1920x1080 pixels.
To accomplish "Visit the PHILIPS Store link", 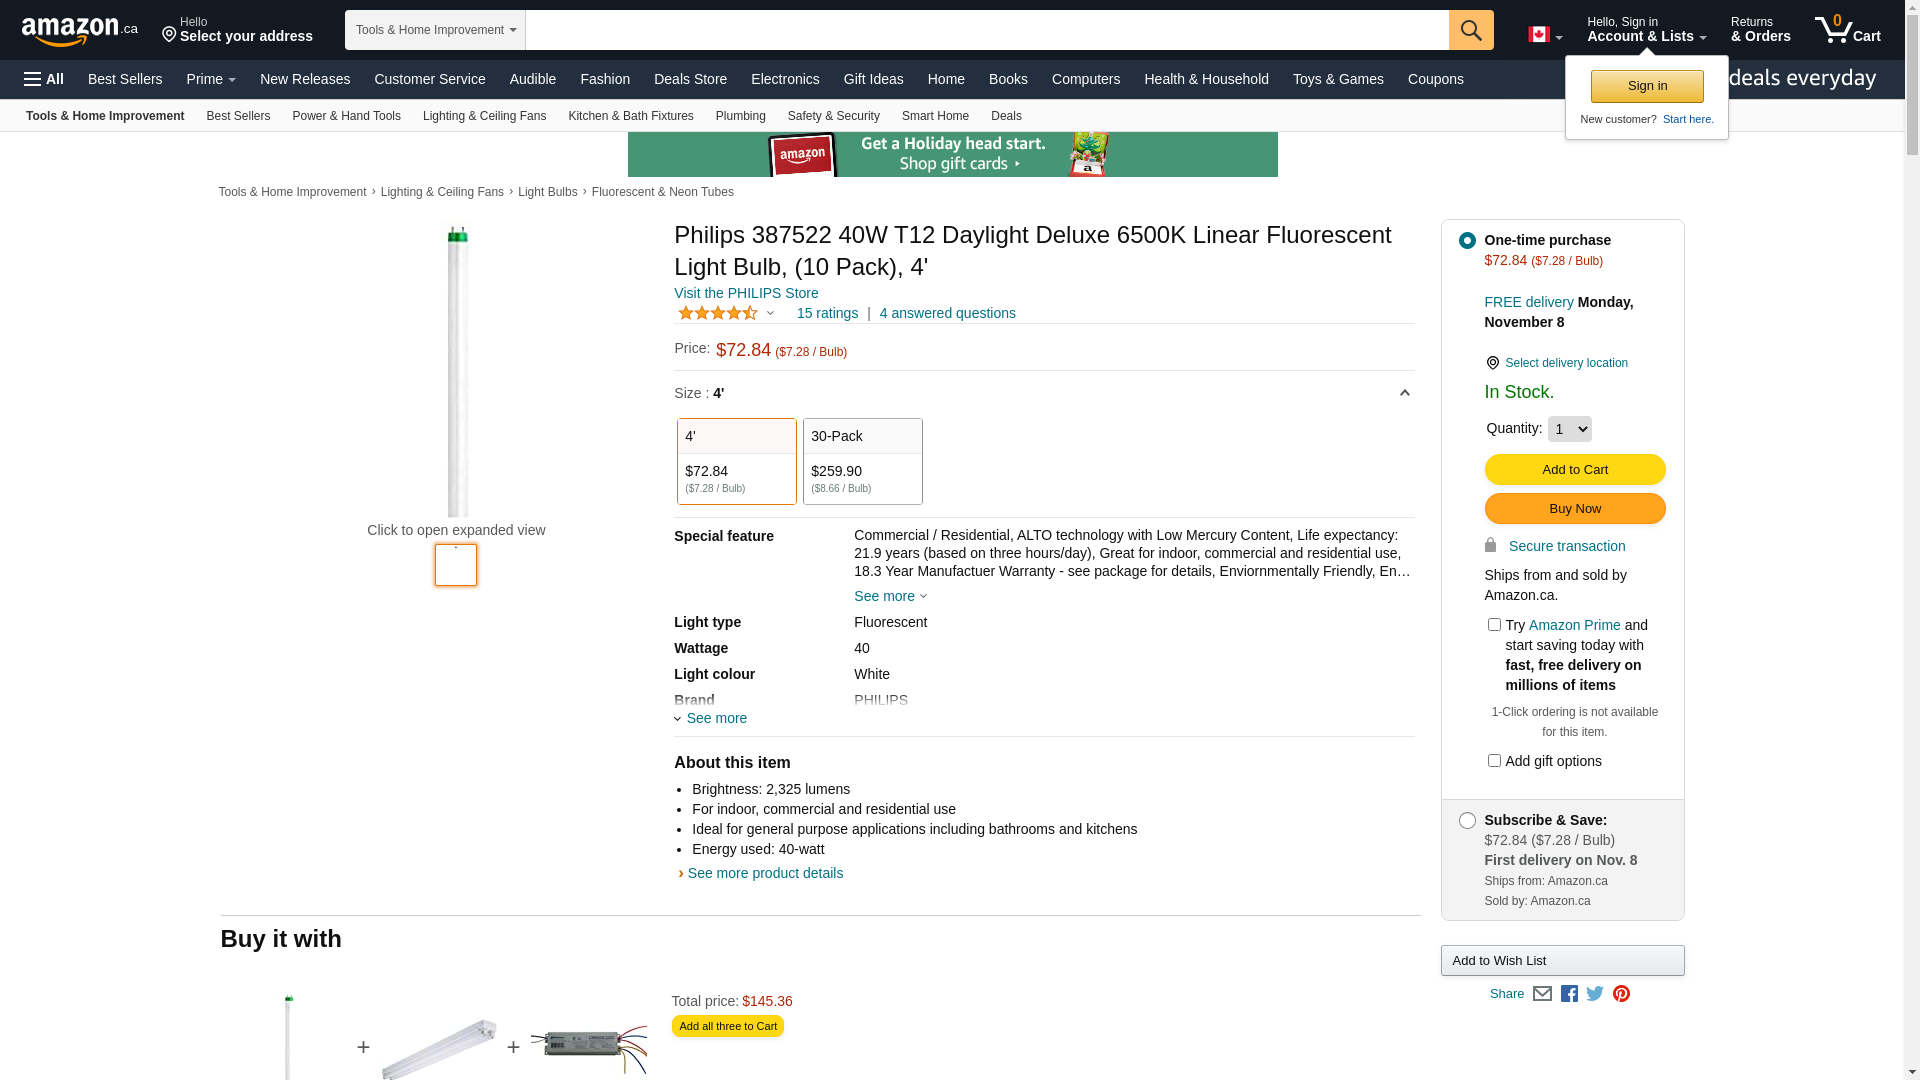I will tap(746, 293).
